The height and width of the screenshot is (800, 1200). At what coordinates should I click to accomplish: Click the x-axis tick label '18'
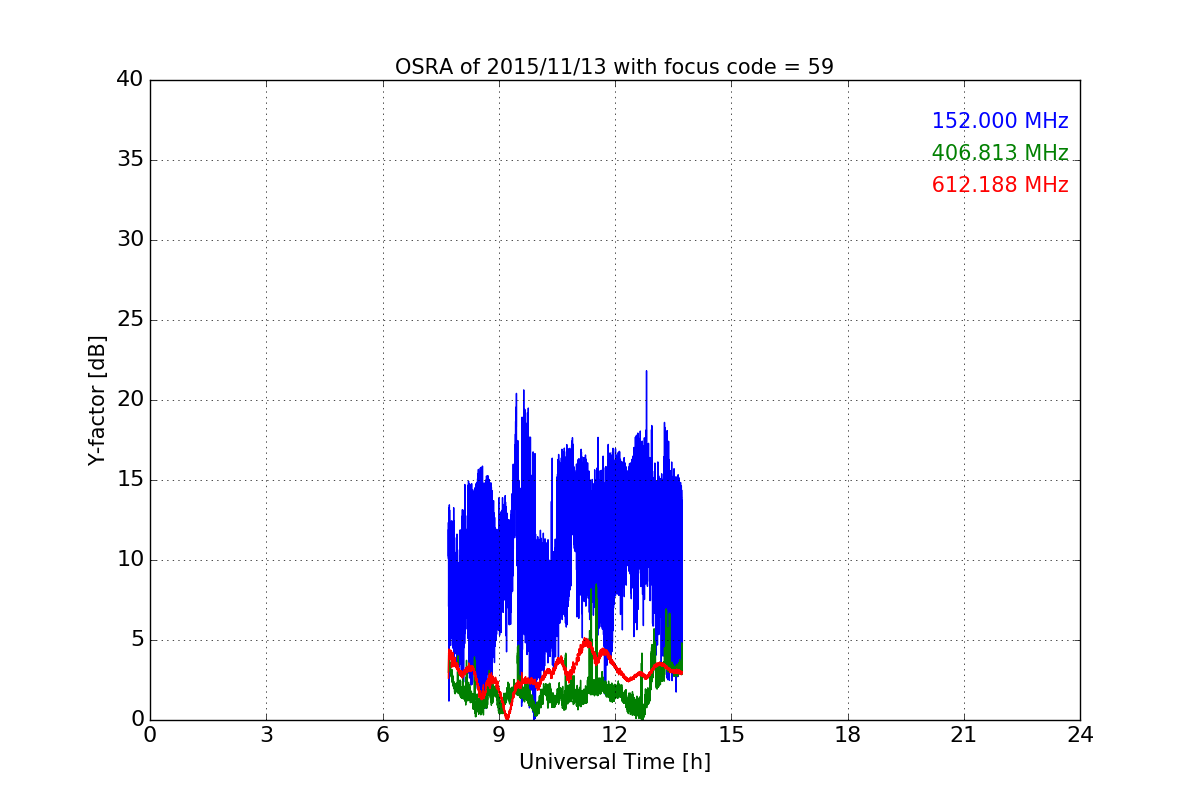point(848,735)
